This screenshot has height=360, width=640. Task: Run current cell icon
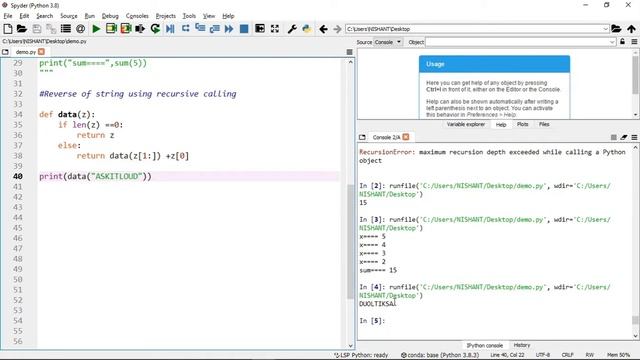(111, 29)
